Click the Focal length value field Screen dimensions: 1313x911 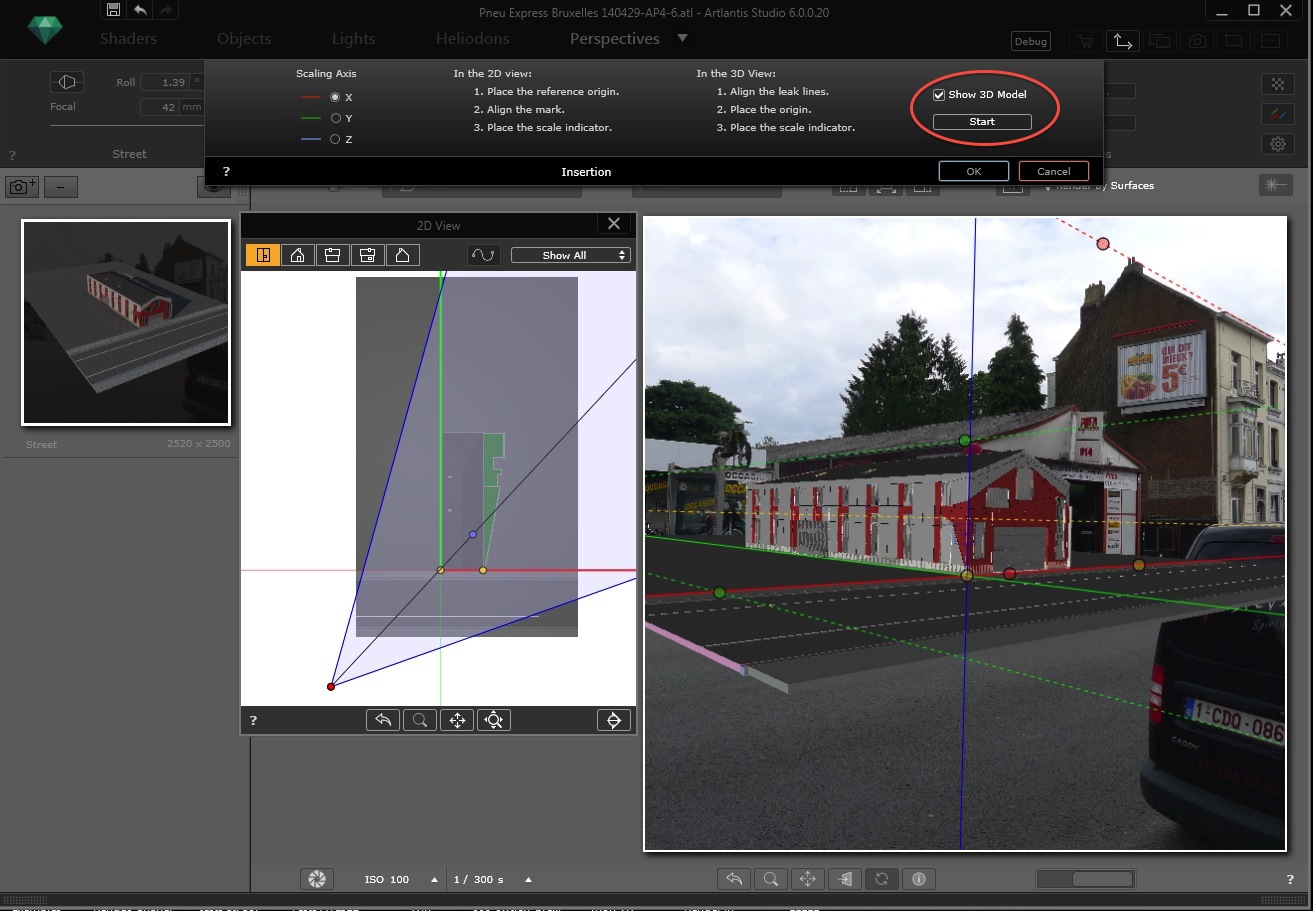(158, 107)
